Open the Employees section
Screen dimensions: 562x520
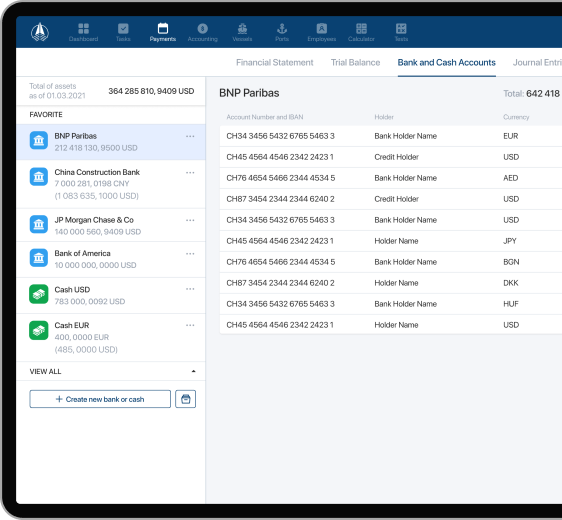pos(322,32)
